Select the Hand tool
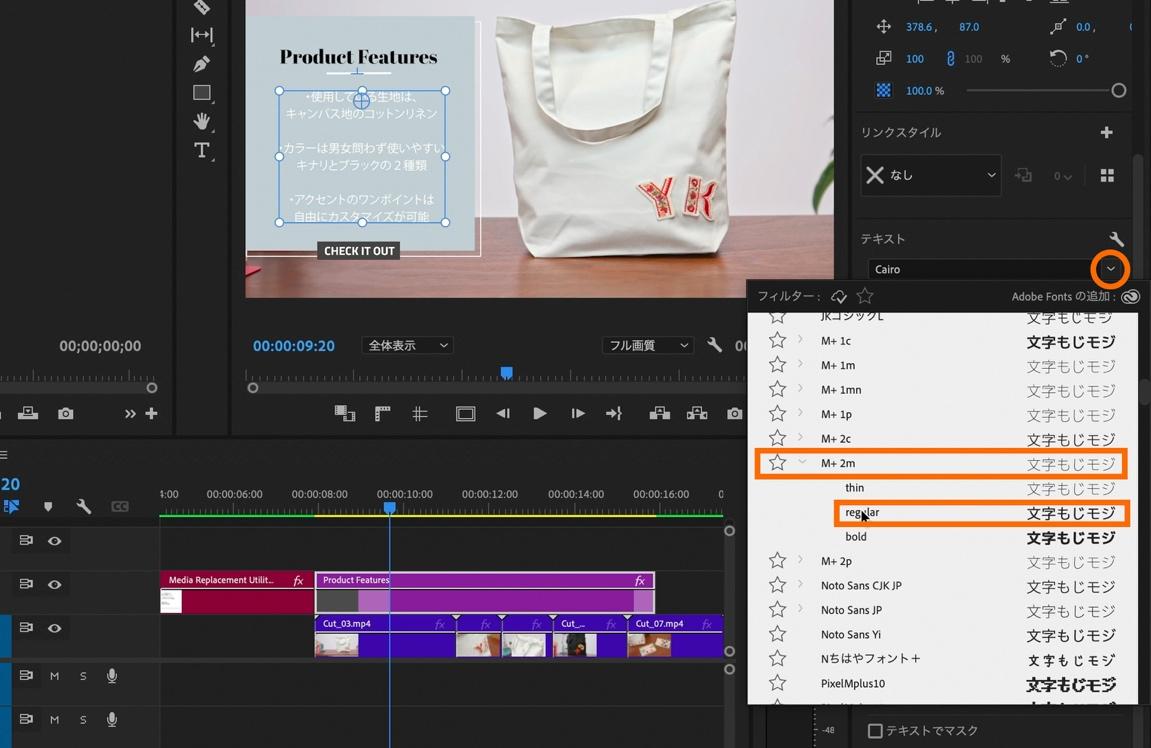 pyautogui.click(x=201, y=121)
